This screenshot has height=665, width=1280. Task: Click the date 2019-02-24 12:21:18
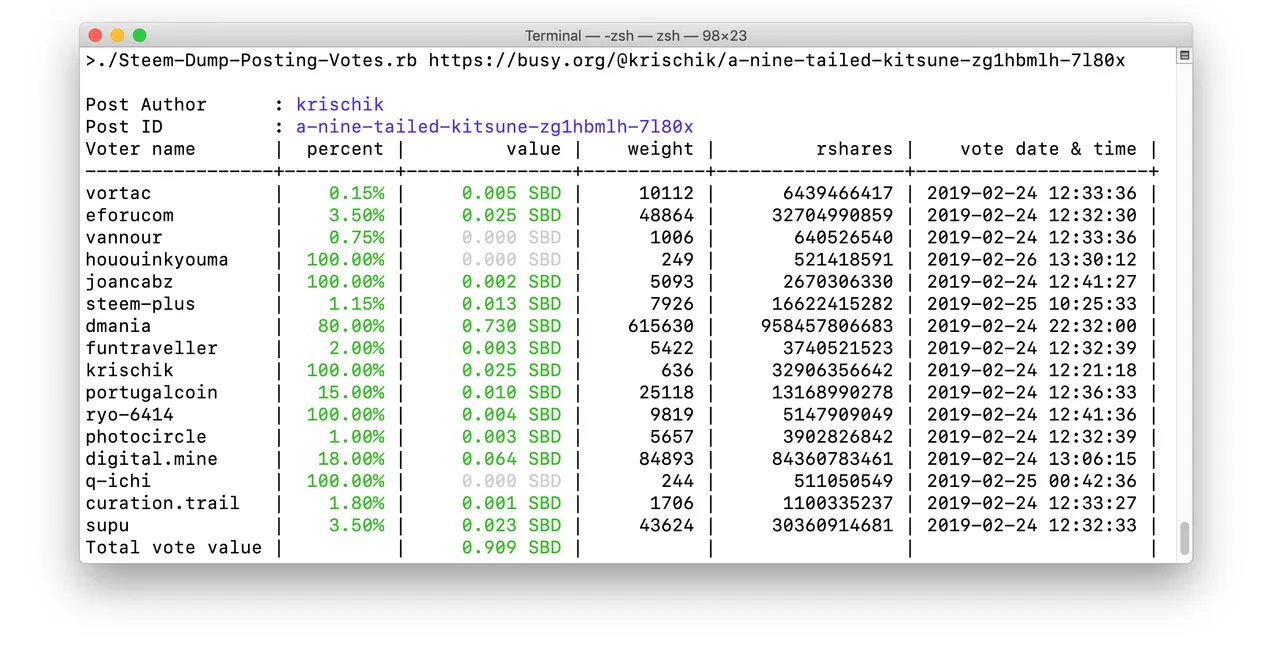click(x=1031, y=370)
